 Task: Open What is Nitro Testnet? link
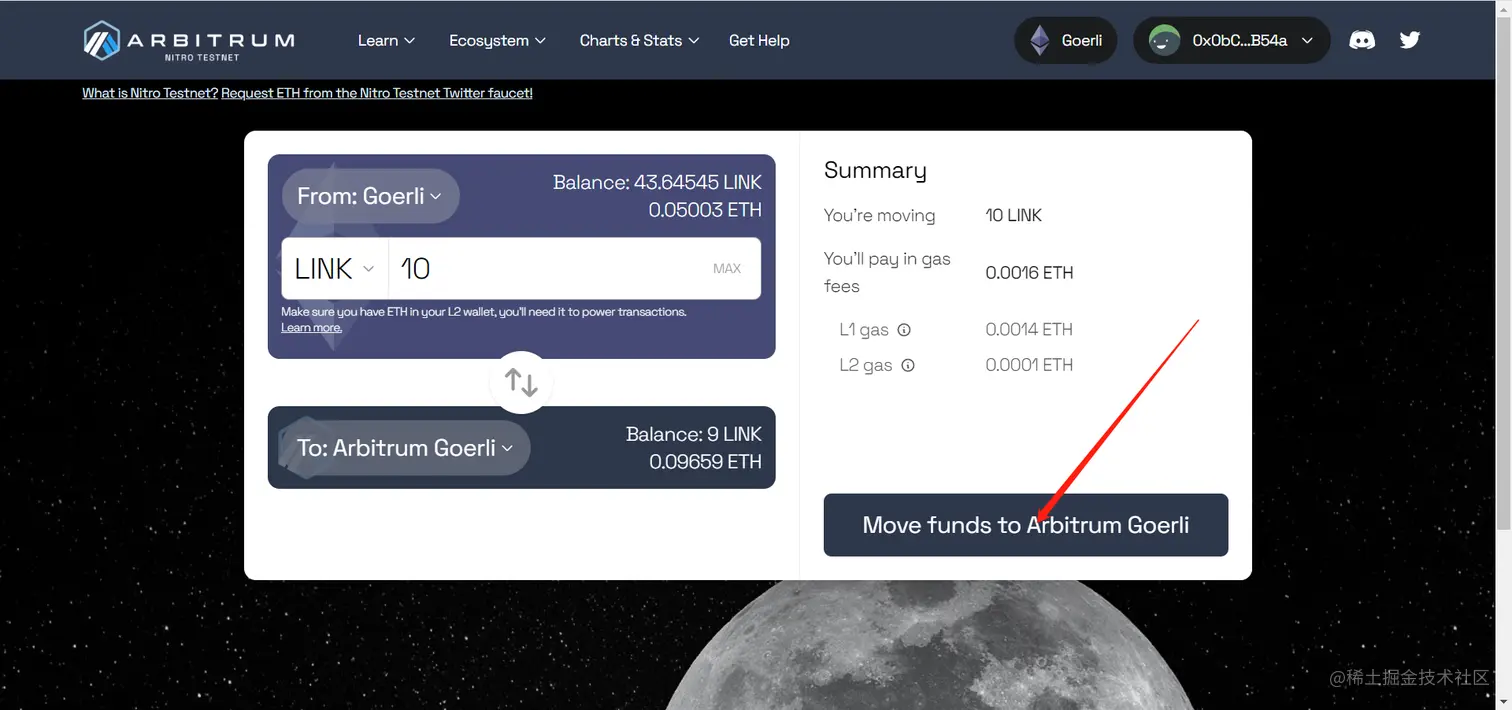click(x=150, y=93)
